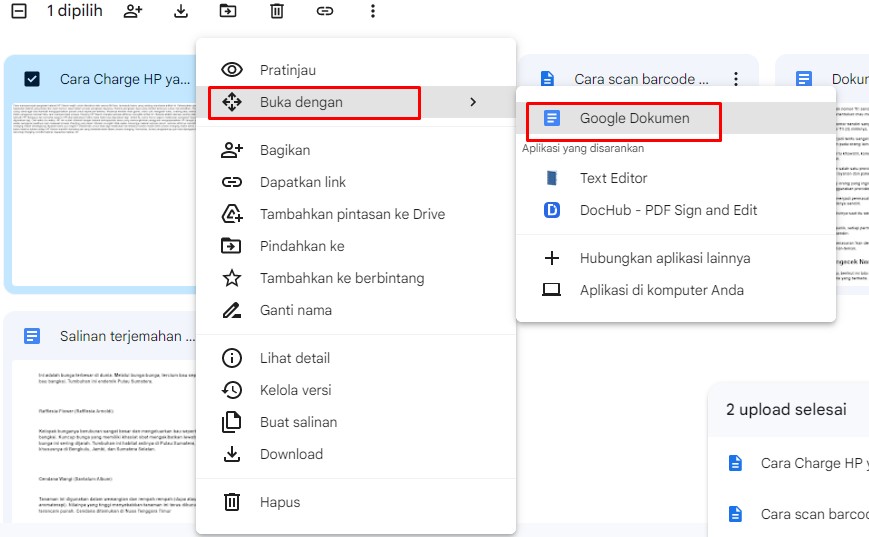Screen dimensions: 869x537
Task: Click the history clock icon beside Kelola versi
Action: click(x=232, y=390)
